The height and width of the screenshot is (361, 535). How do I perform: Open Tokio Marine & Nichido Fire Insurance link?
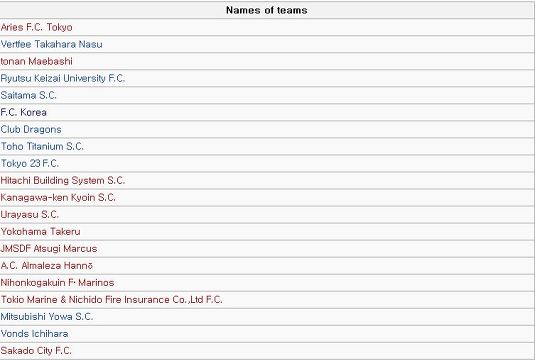[x=112, y=300]
